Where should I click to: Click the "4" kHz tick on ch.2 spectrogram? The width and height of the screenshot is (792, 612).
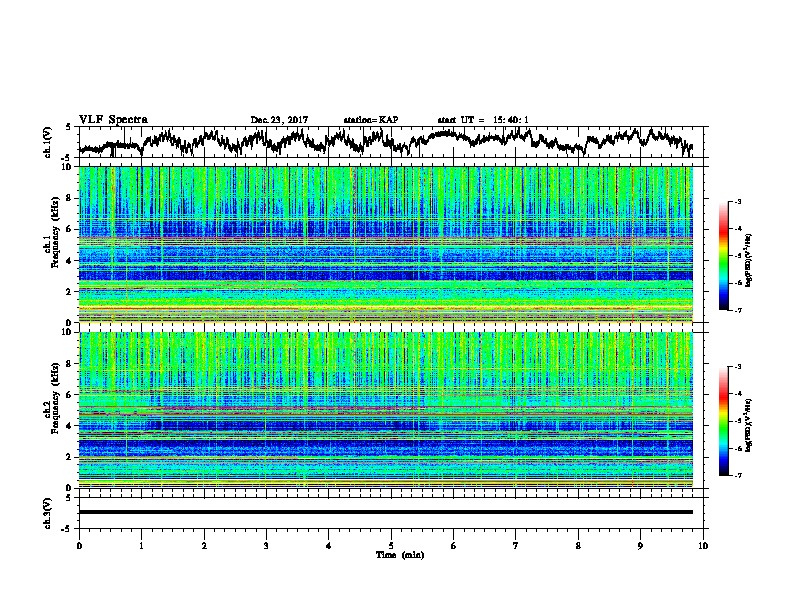tap(71, 426)
